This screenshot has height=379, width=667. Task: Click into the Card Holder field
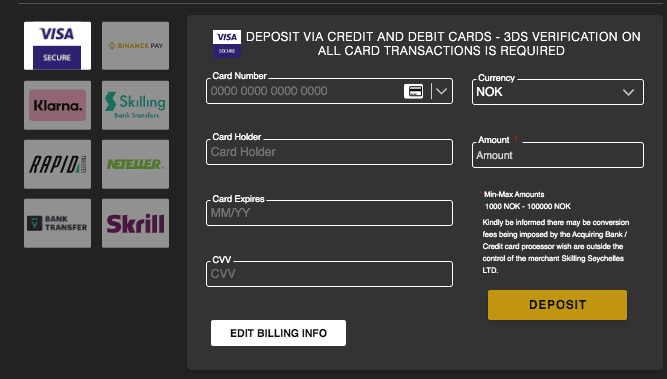tap(329, 152)
